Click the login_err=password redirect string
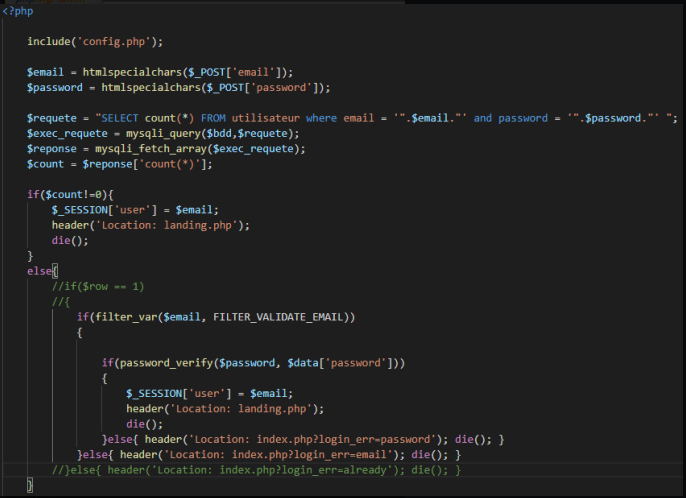The width and height of the screenshot is (686, 498). 312,440
